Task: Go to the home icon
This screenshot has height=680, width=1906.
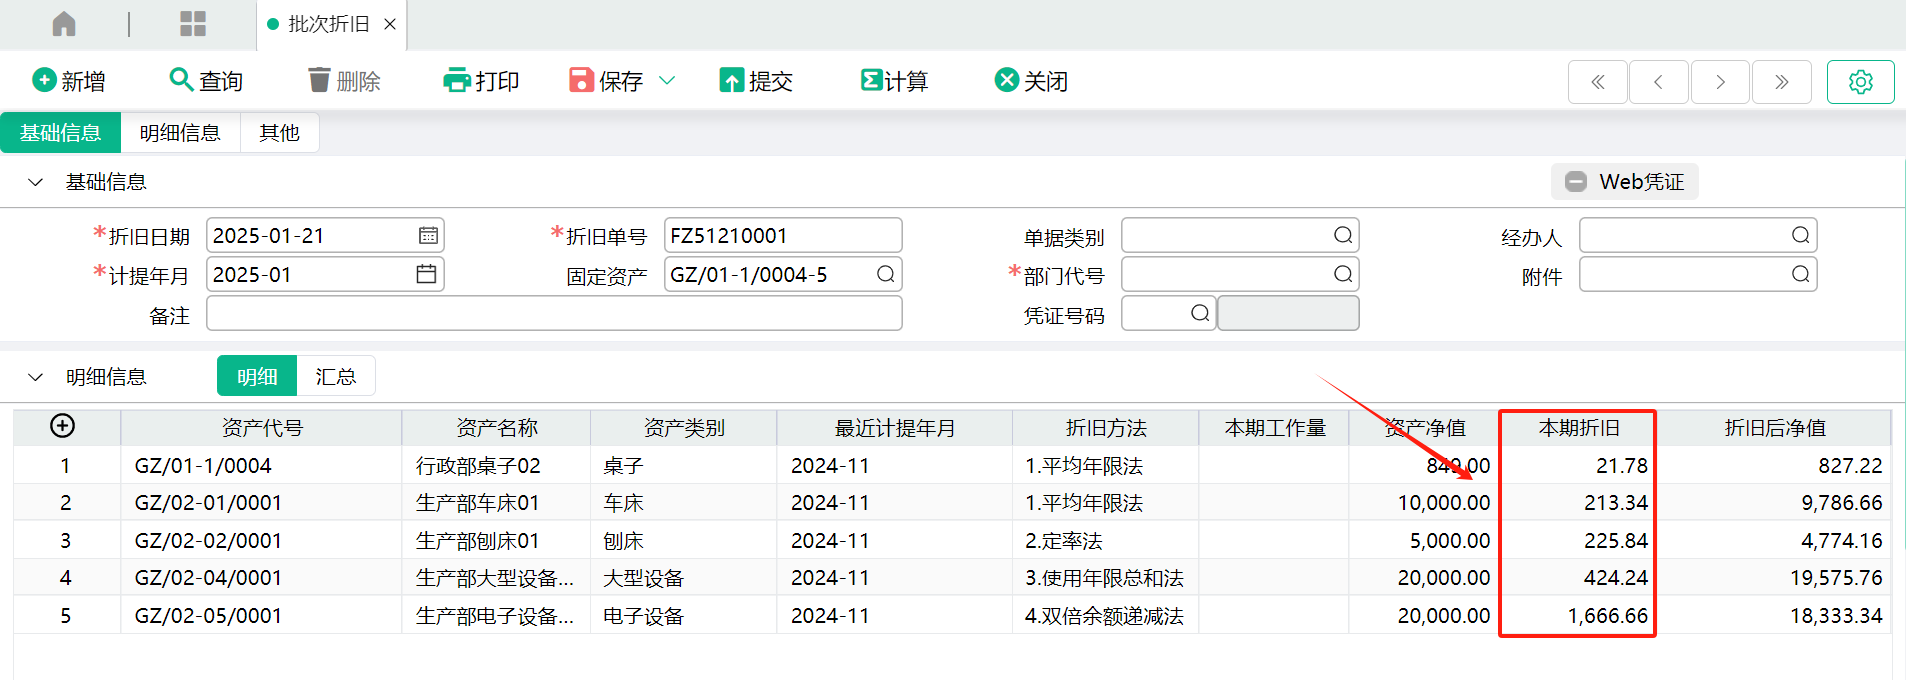Action: (64, 24)
